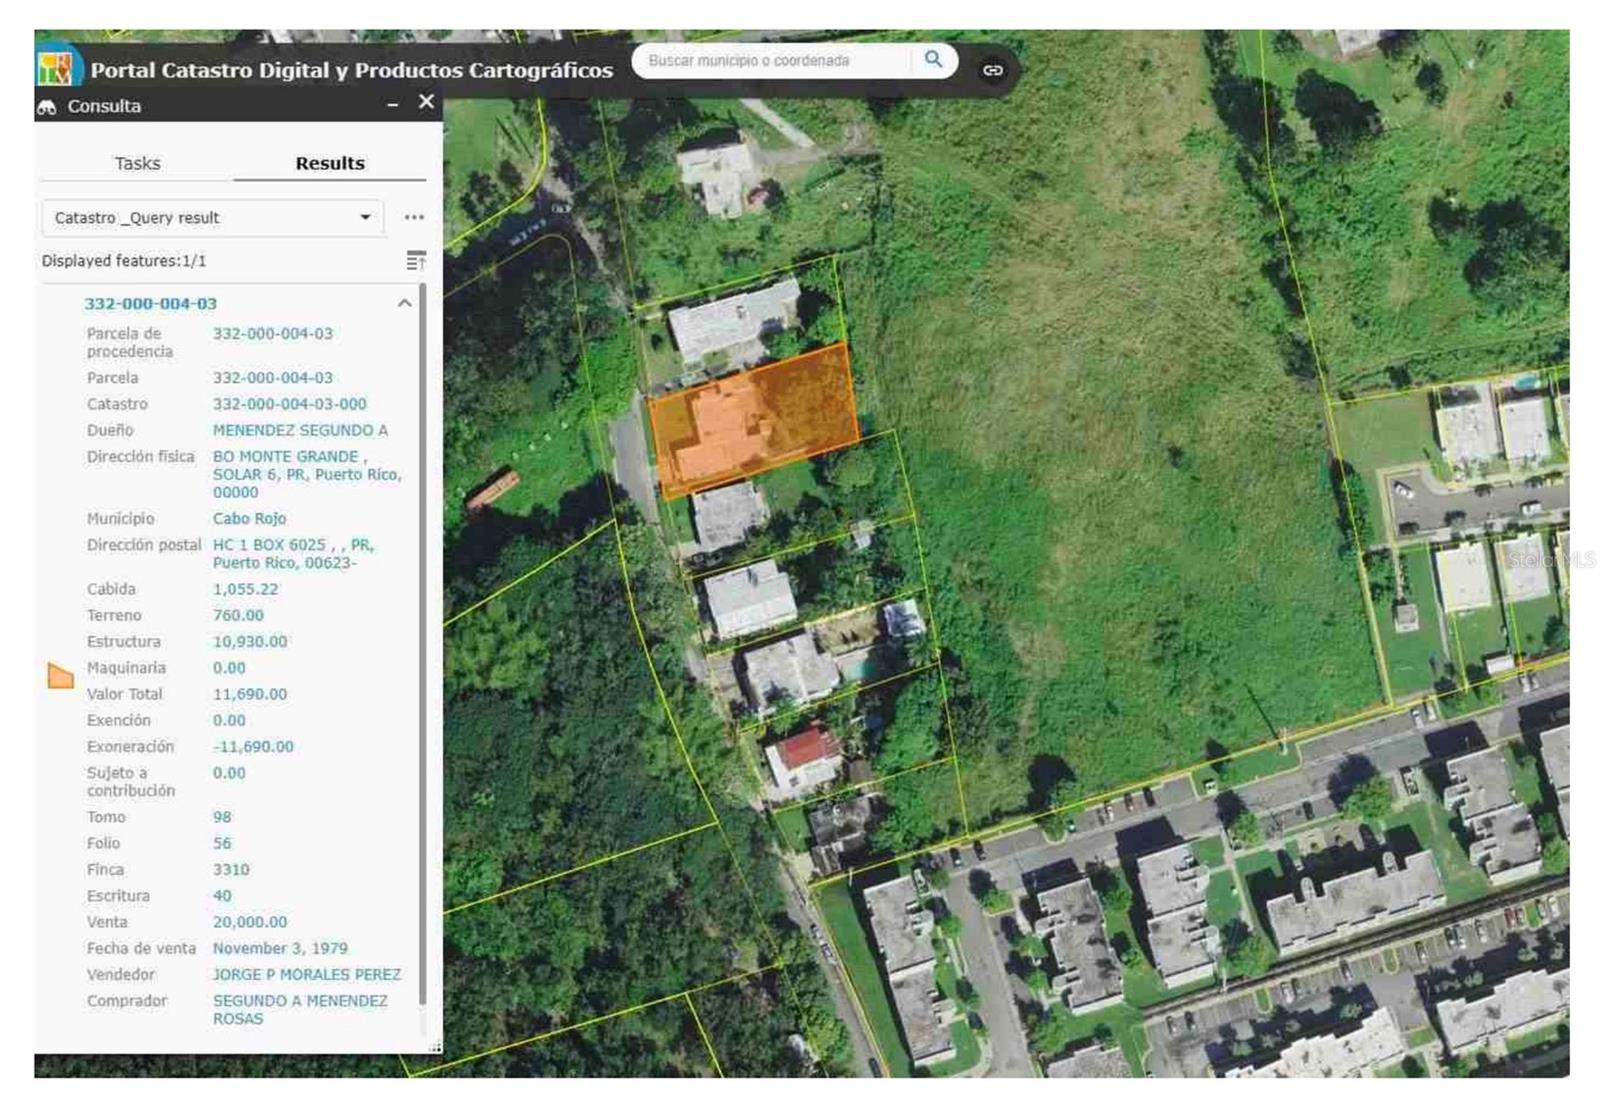Open the Catastro _Query result dropdown
The image size is (1600, 1118).
coord(212,218)
